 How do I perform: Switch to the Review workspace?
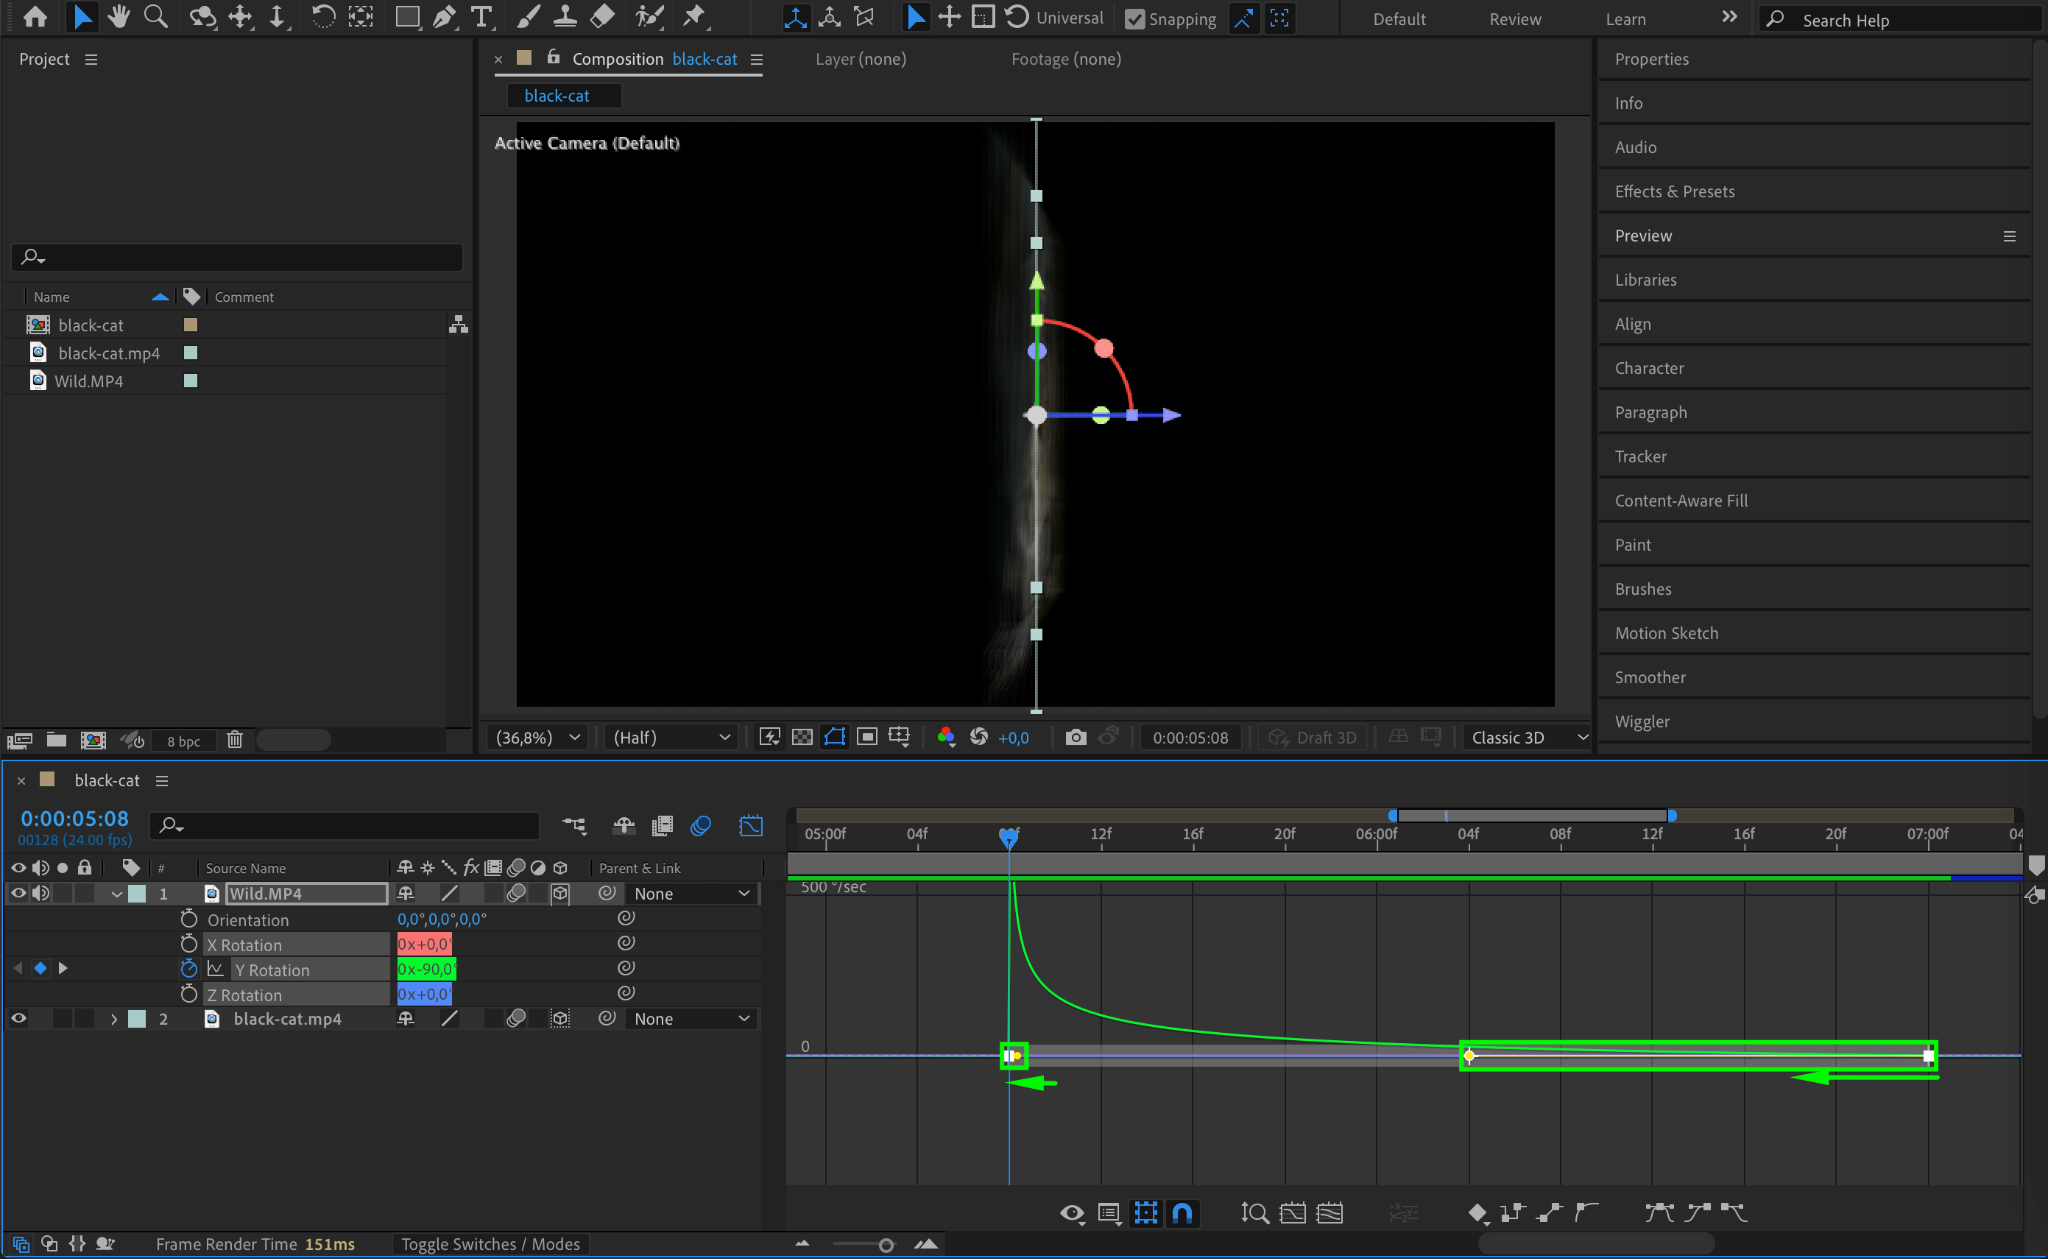click(x=1515, y=19)
